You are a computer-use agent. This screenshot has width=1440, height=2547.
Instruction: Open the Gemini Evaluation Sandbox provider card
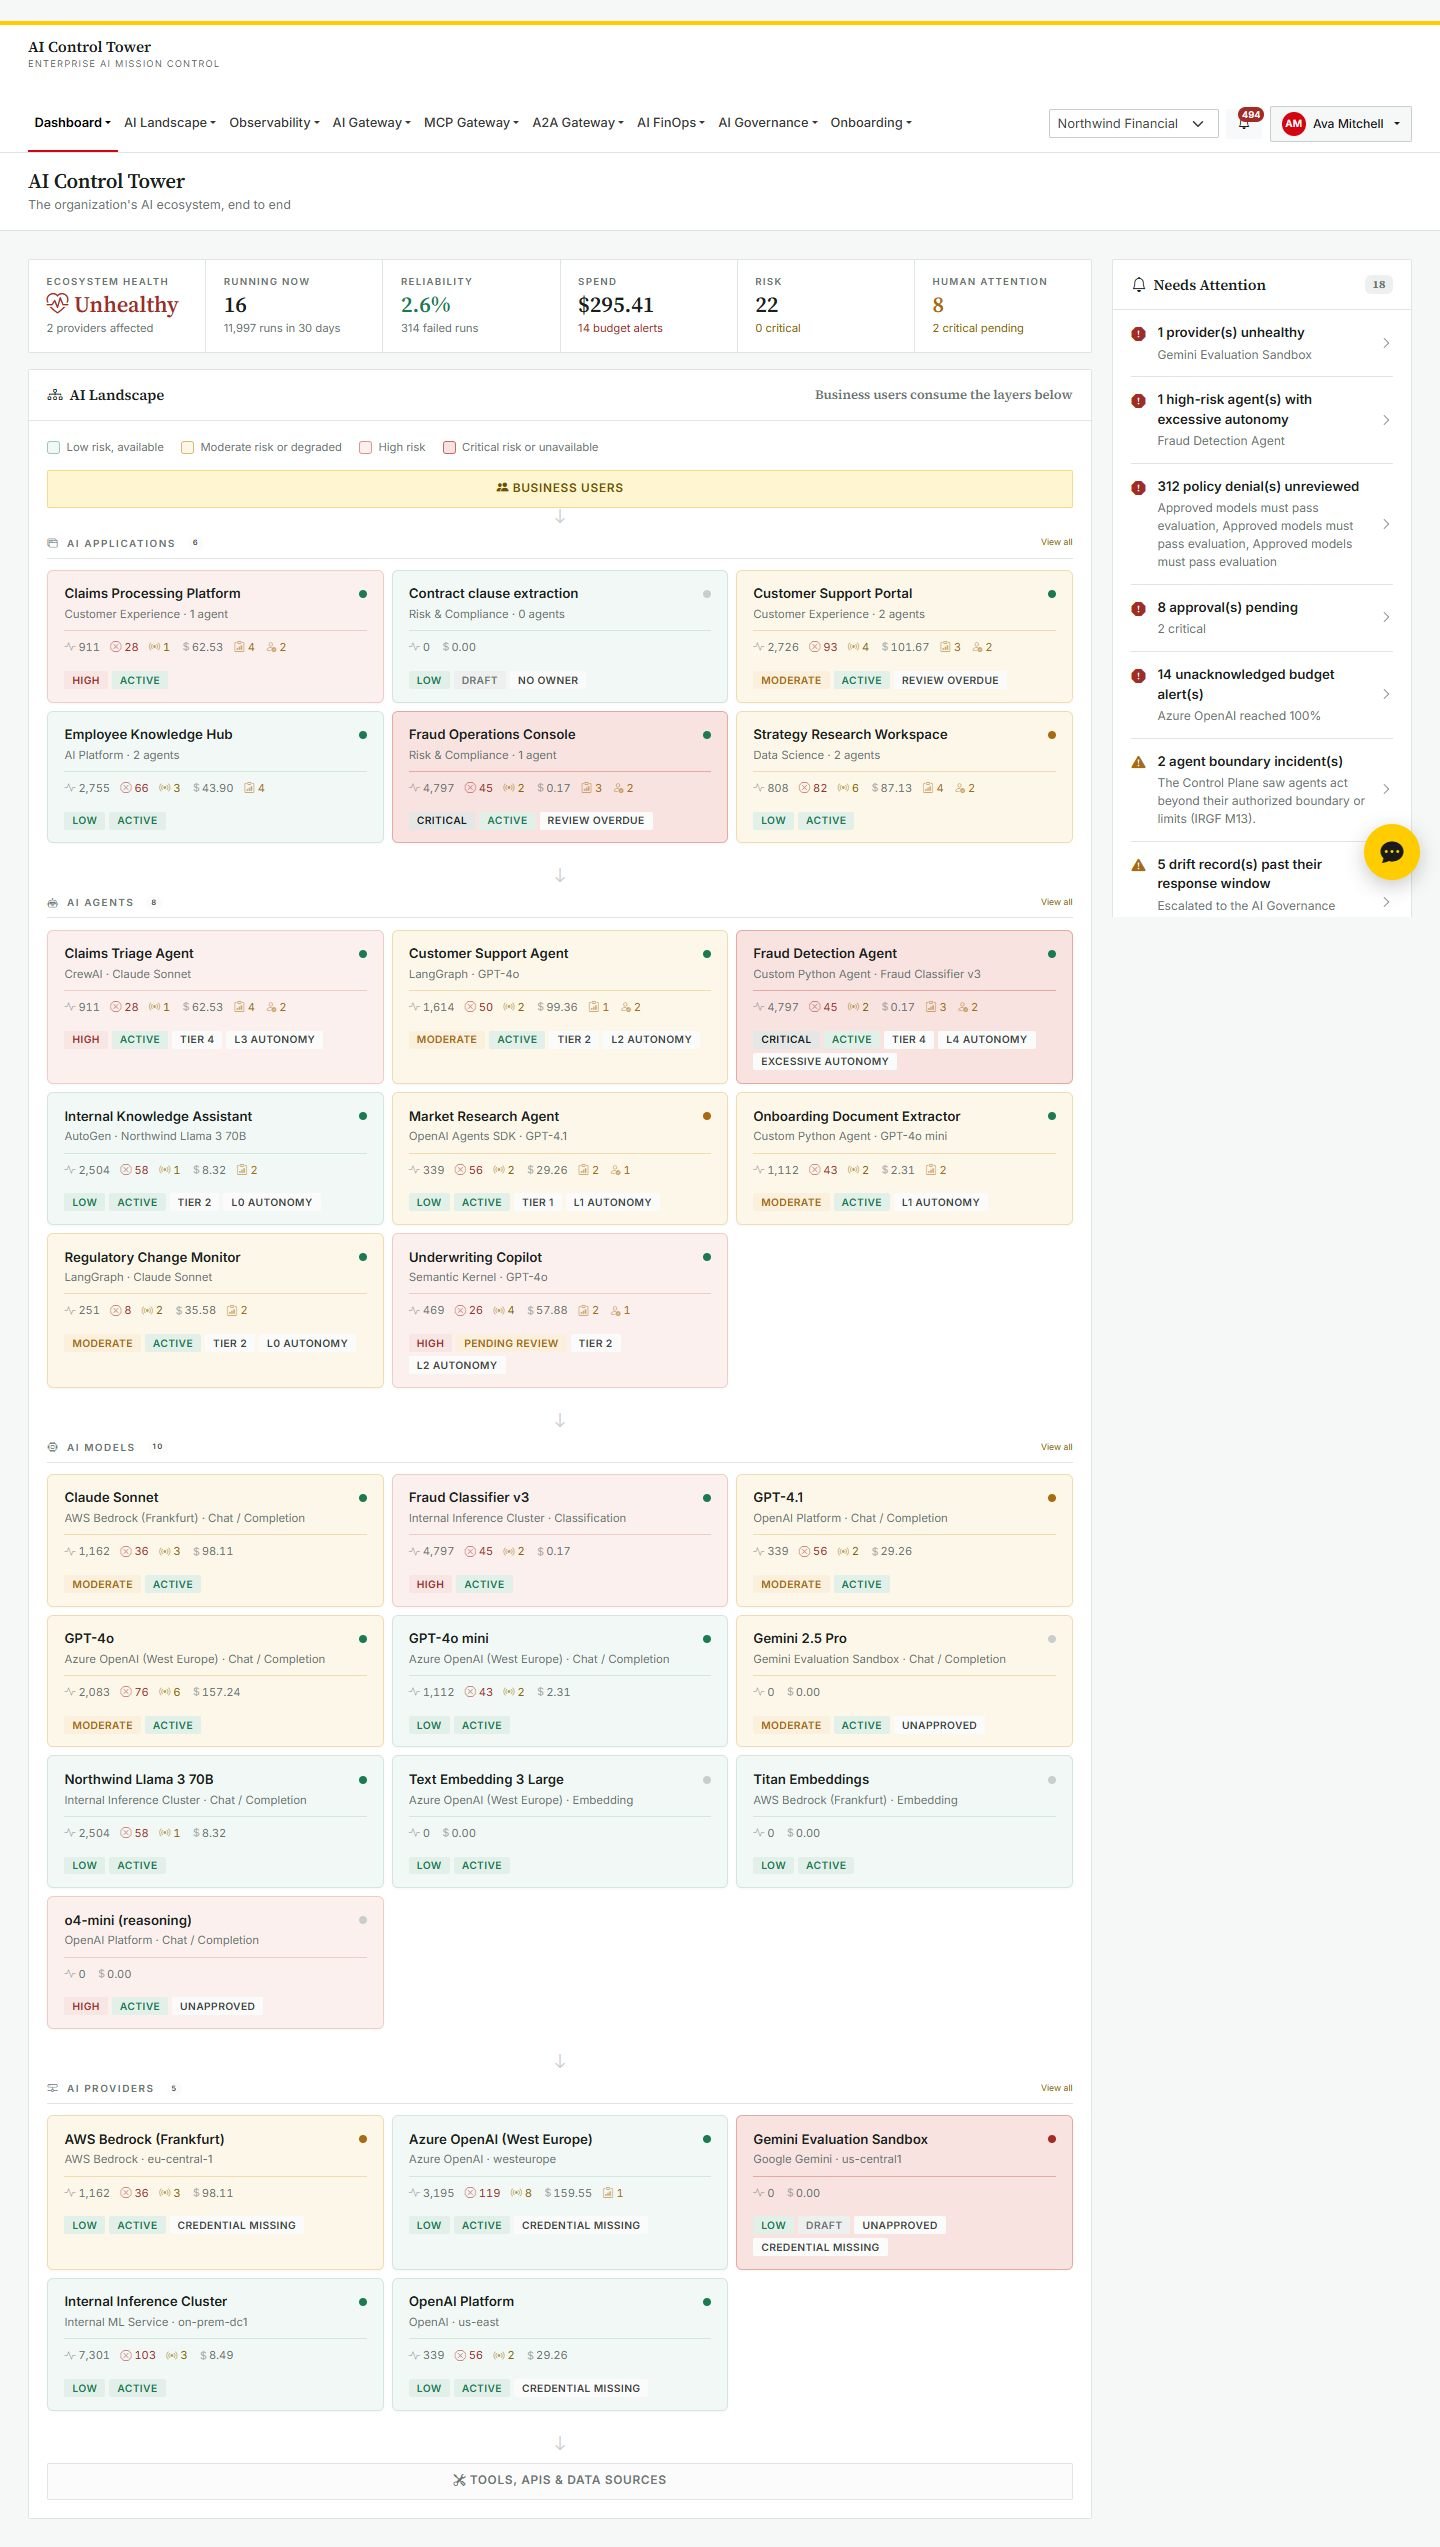click(x=904, y=2192)
